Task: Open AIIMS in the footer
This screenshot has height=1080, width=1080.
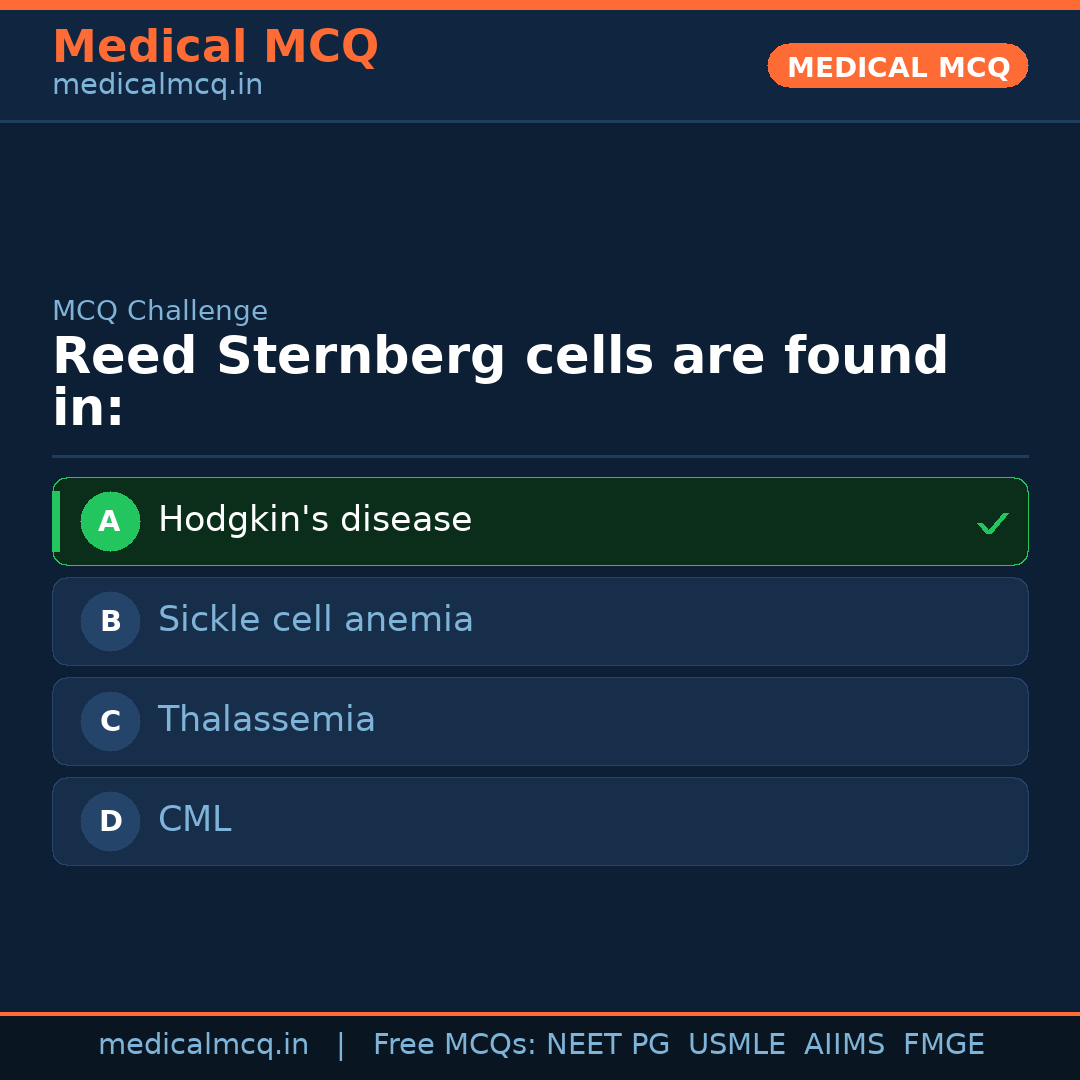Action: pyautogui.click(x=844, y=1045)
